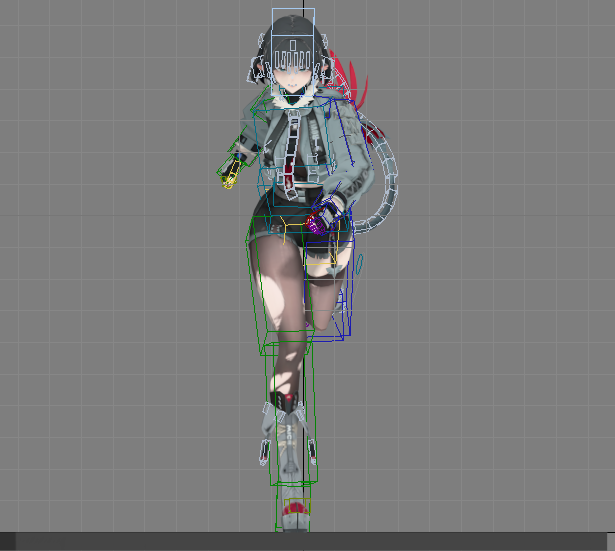615x551 pixels.
Task: Click the vertical axis line above the head
Action: click(301, 5)
